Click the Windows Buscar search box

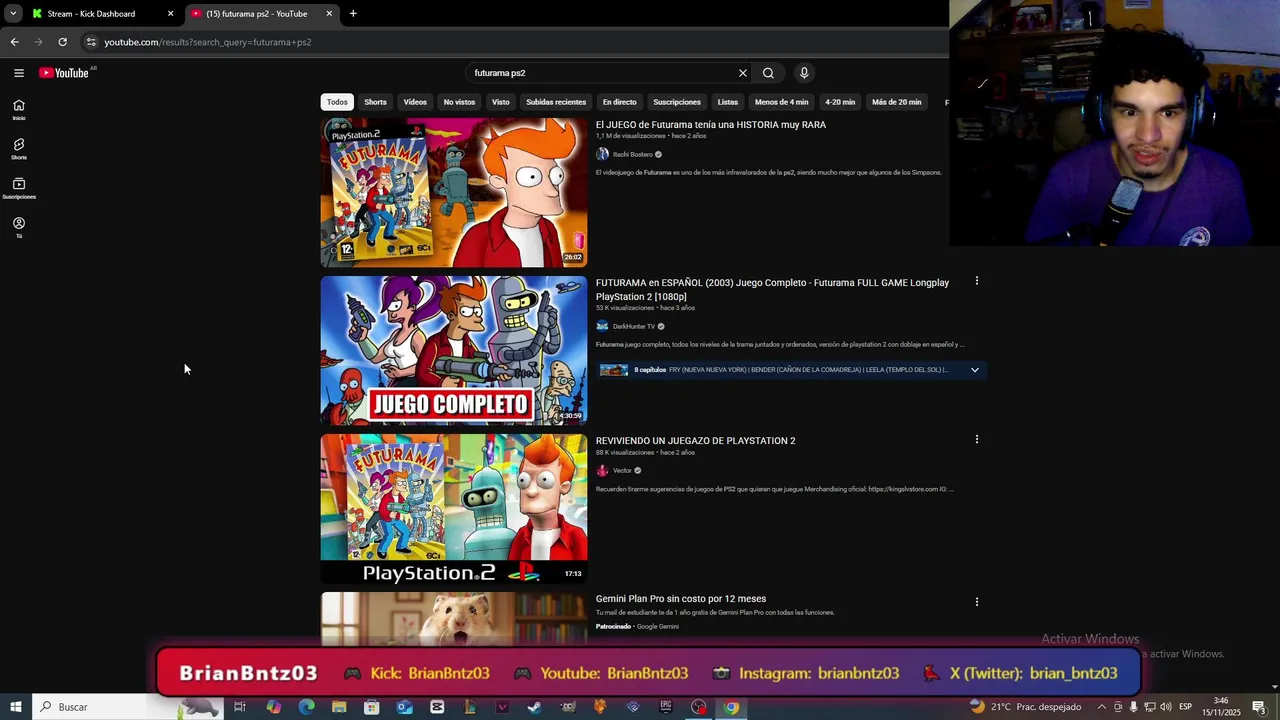click(x=130, y=707)
